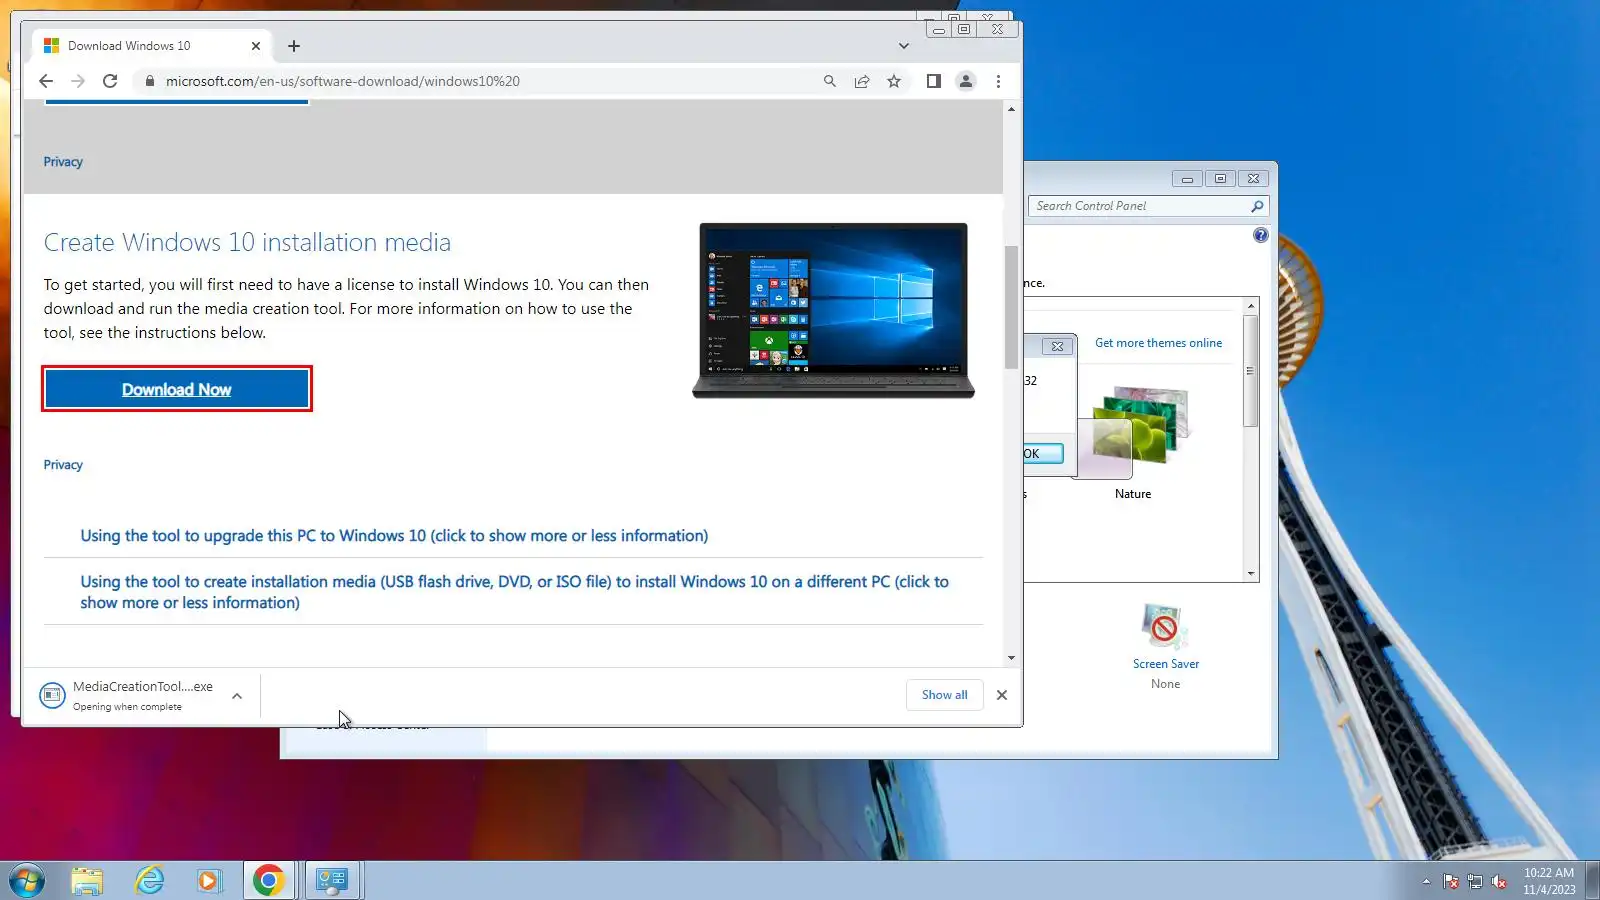Viewport: 1600px width, 900px height.
Task: Share this page using the share icon
Action: click(x=861, y=81)
